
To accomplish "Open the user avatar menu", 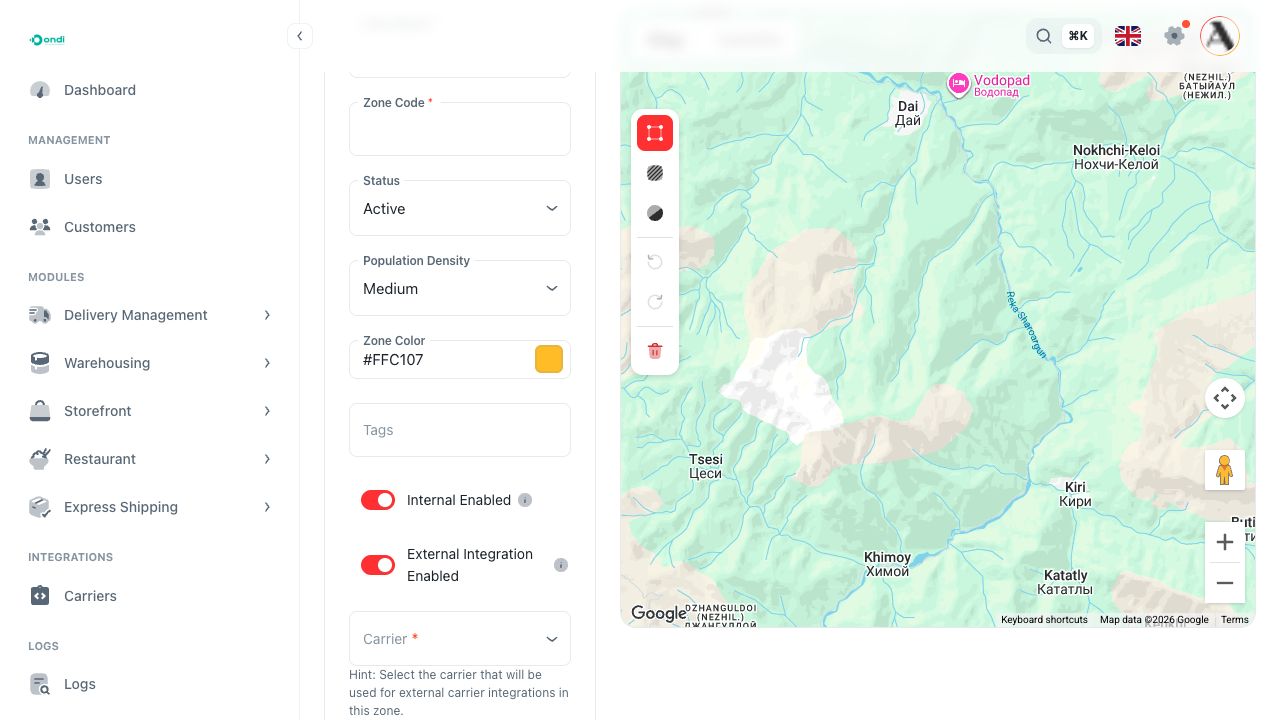I will 1220,36.
